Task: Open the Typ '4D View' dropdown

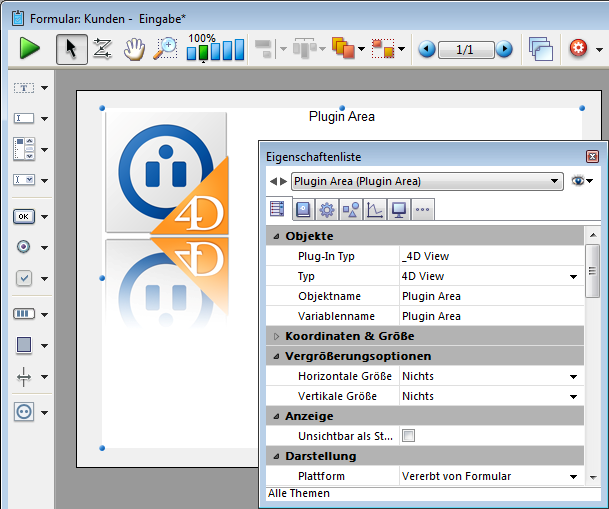Action: point(574,276)
